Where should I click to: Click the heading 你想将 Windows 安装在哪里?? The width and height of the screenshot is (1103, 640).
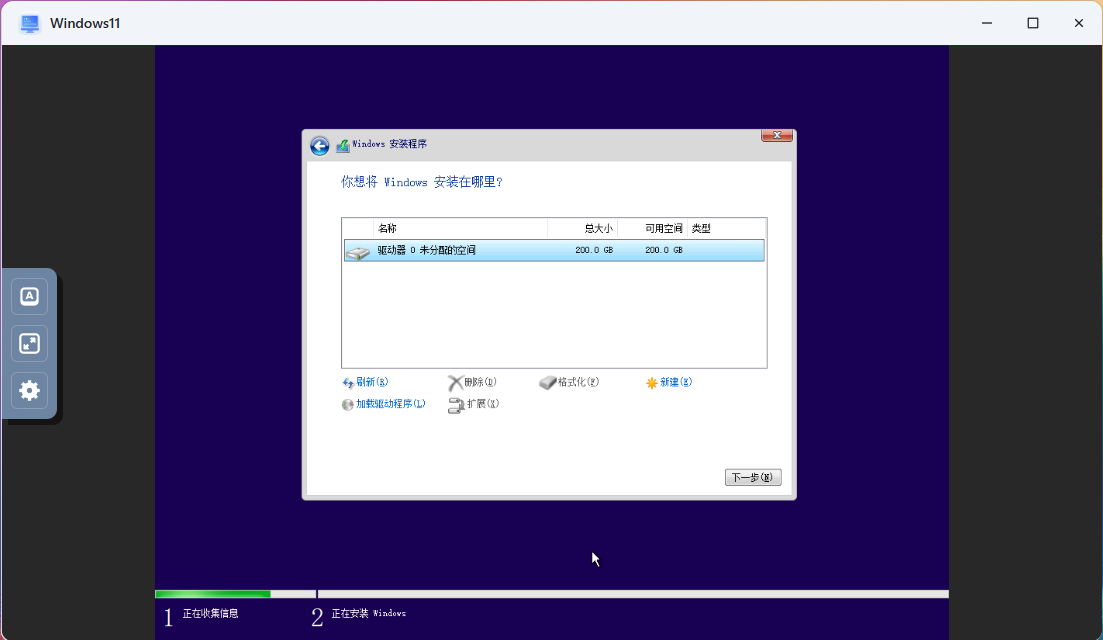click(x=422, y=182)
